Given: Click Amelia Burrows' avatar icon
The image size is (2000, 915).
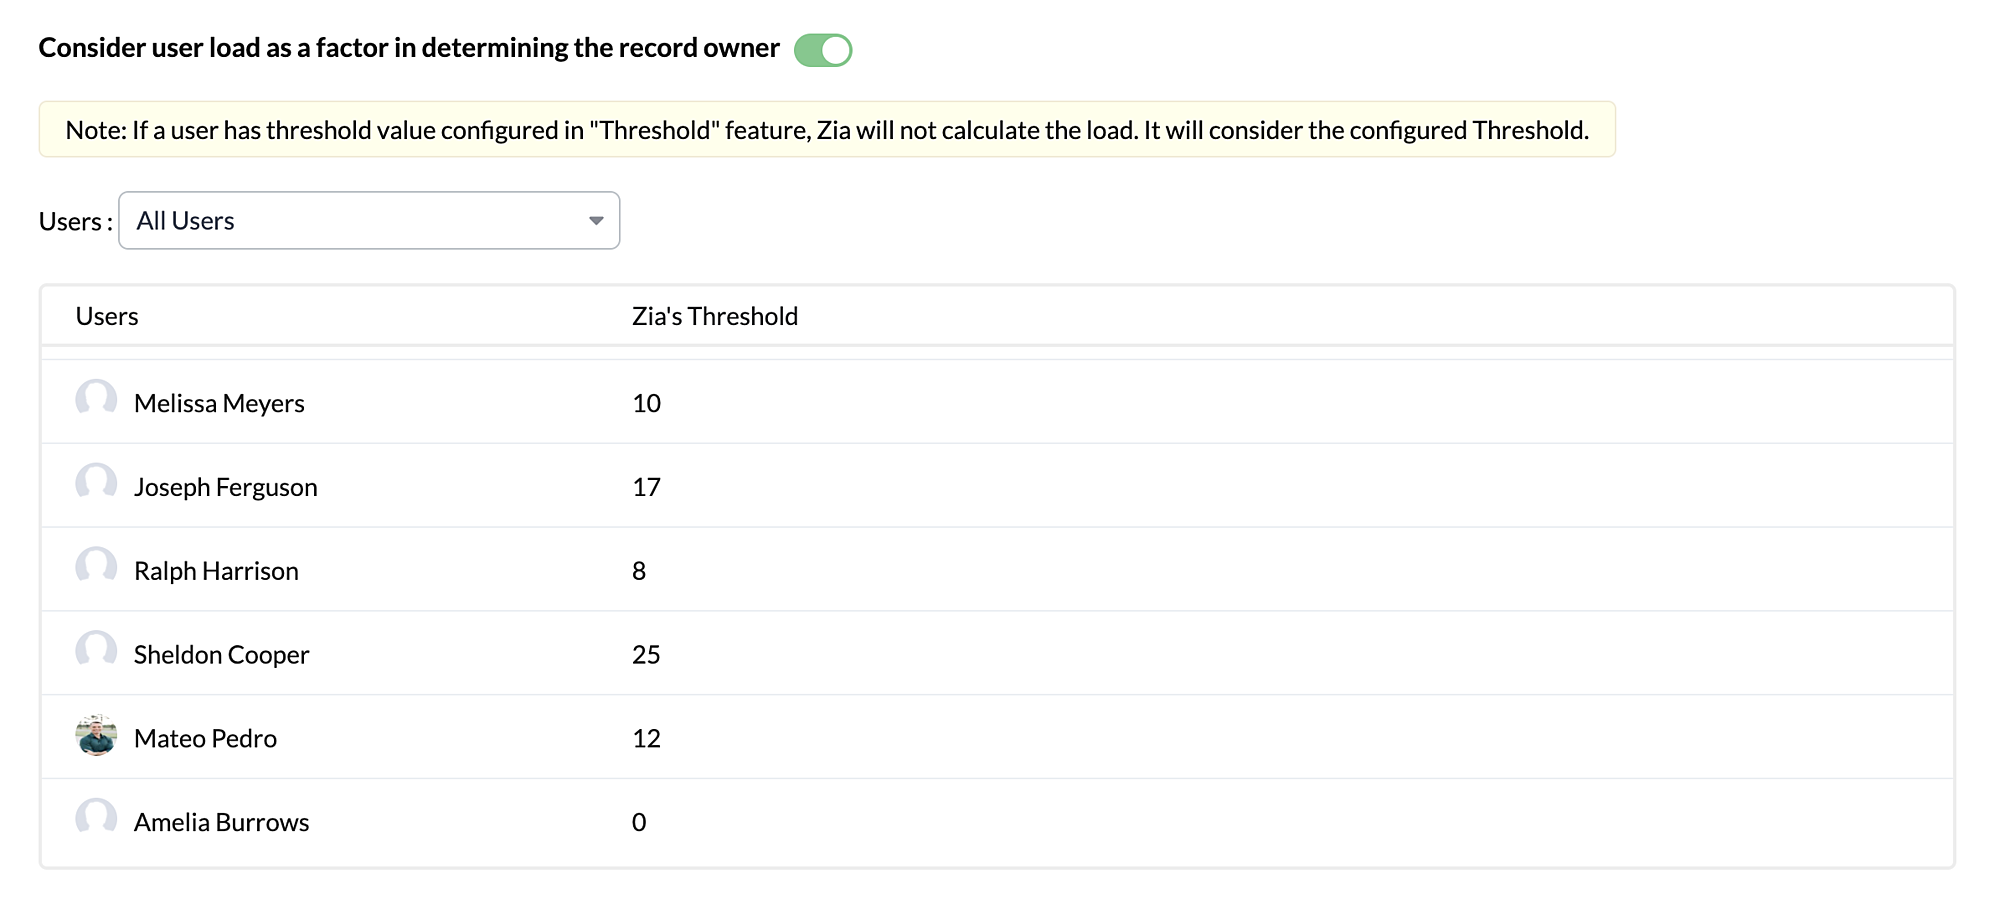Looking at the screenshot, I should [x=96, y=820].
